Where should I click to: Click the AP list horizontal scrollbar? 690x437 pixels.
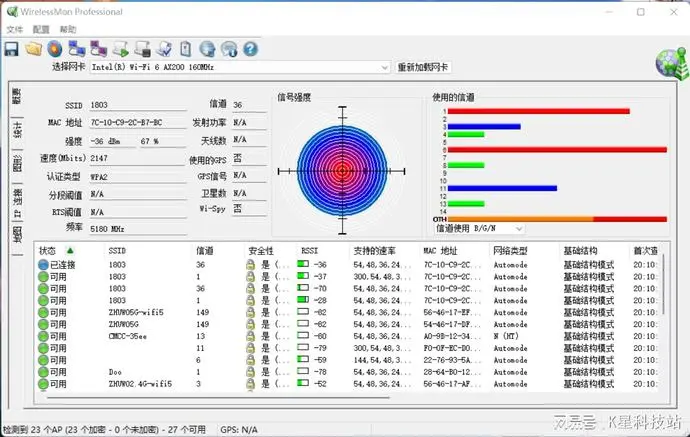(x=218, y=397)
